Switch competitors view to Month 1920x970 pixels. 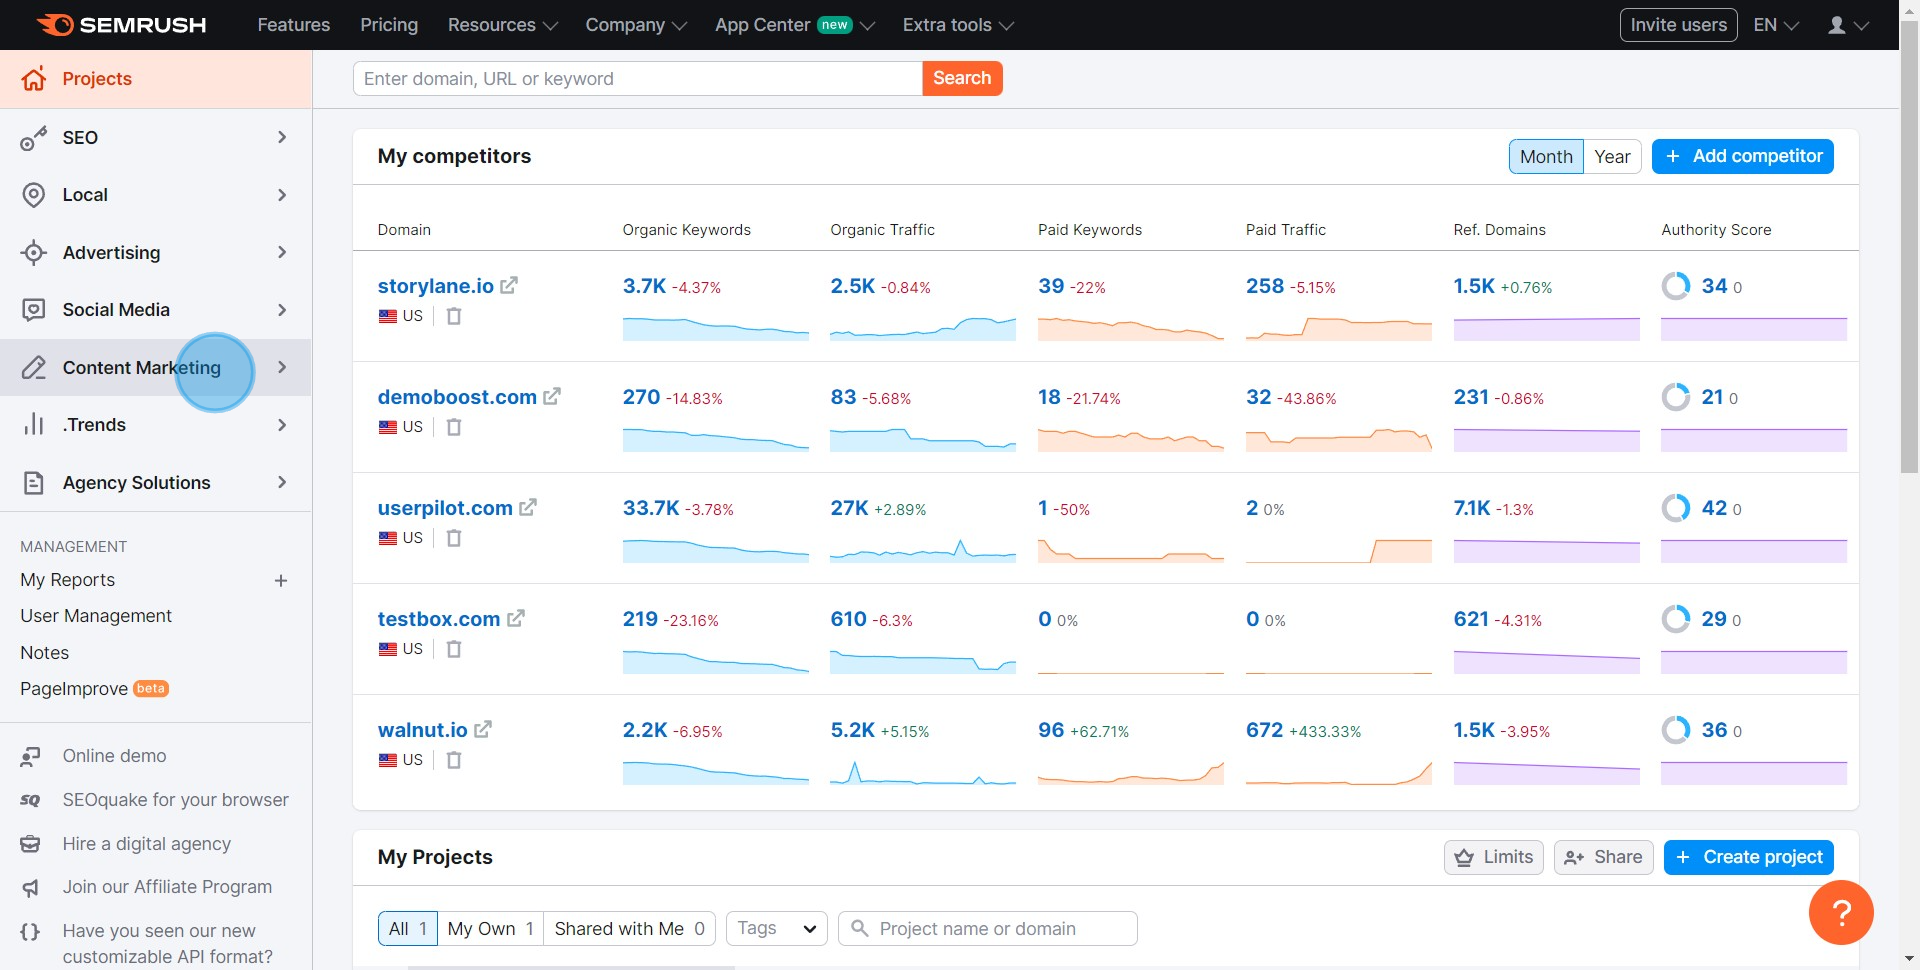click(1546, 157)
